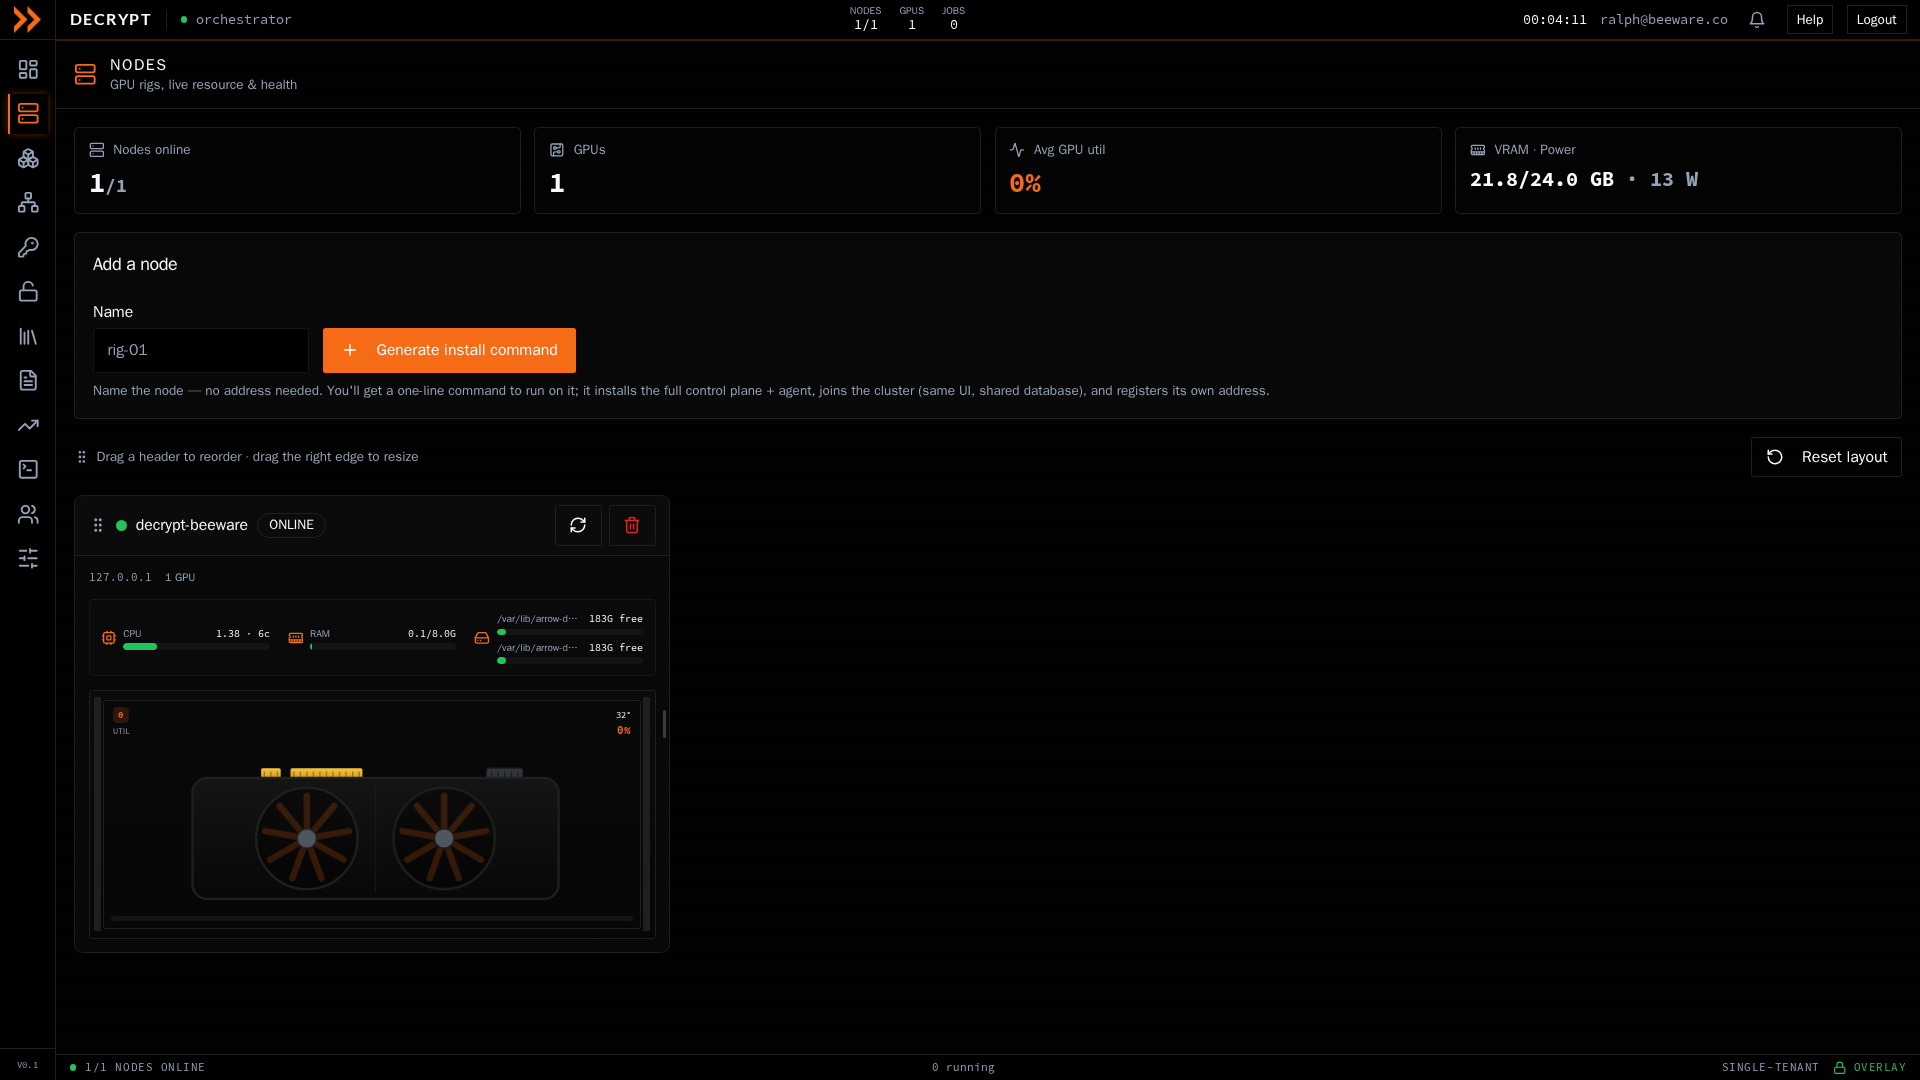Click the Avg GPU util pulse icon
Screen dimensions: 1920x1080
[x=1017, y=150]
